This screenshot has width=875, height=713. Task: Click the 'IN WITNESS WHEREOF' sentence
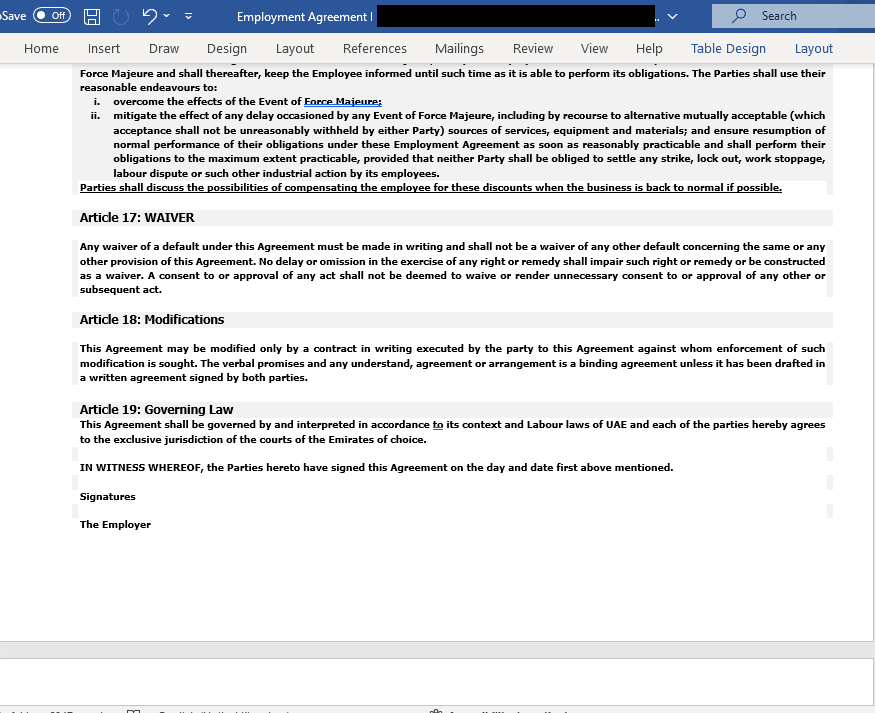(x=377, y=468)
